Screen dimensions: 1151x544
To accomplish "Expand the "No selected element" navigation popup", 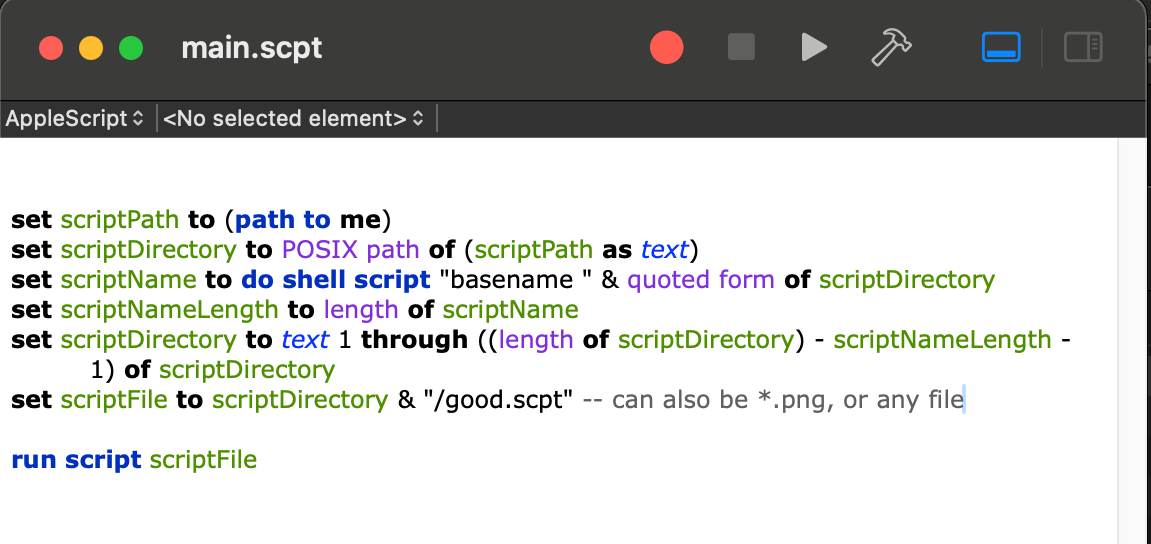I will [x=293, y=119].
